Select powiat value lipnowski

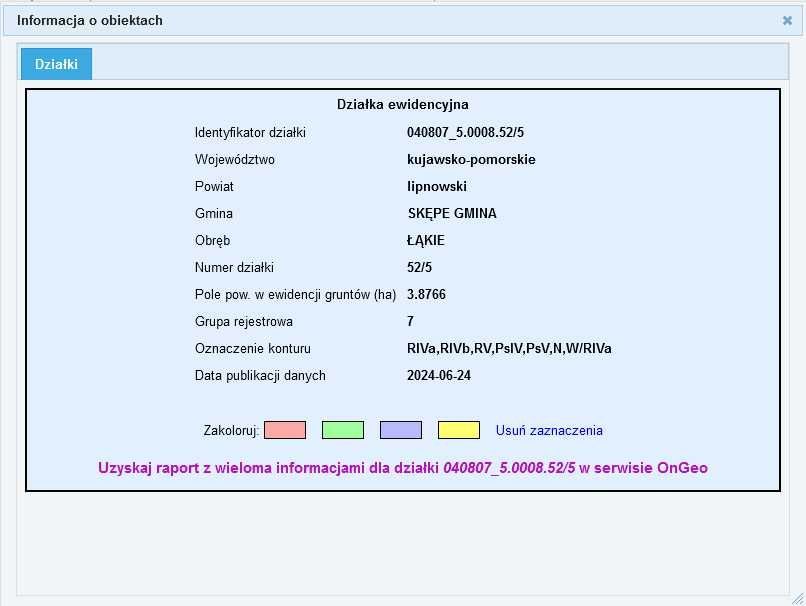pos(437,186)
